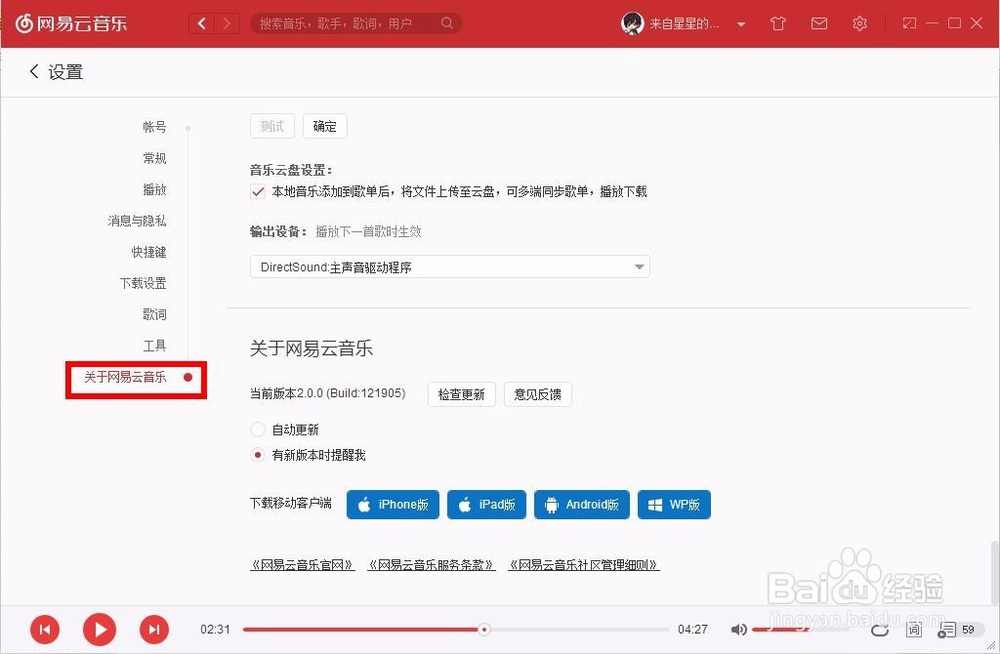Click the NetEase Cloud Music logo
Viewport: 1000px width, 654px height.
click(x=71, y=24)
